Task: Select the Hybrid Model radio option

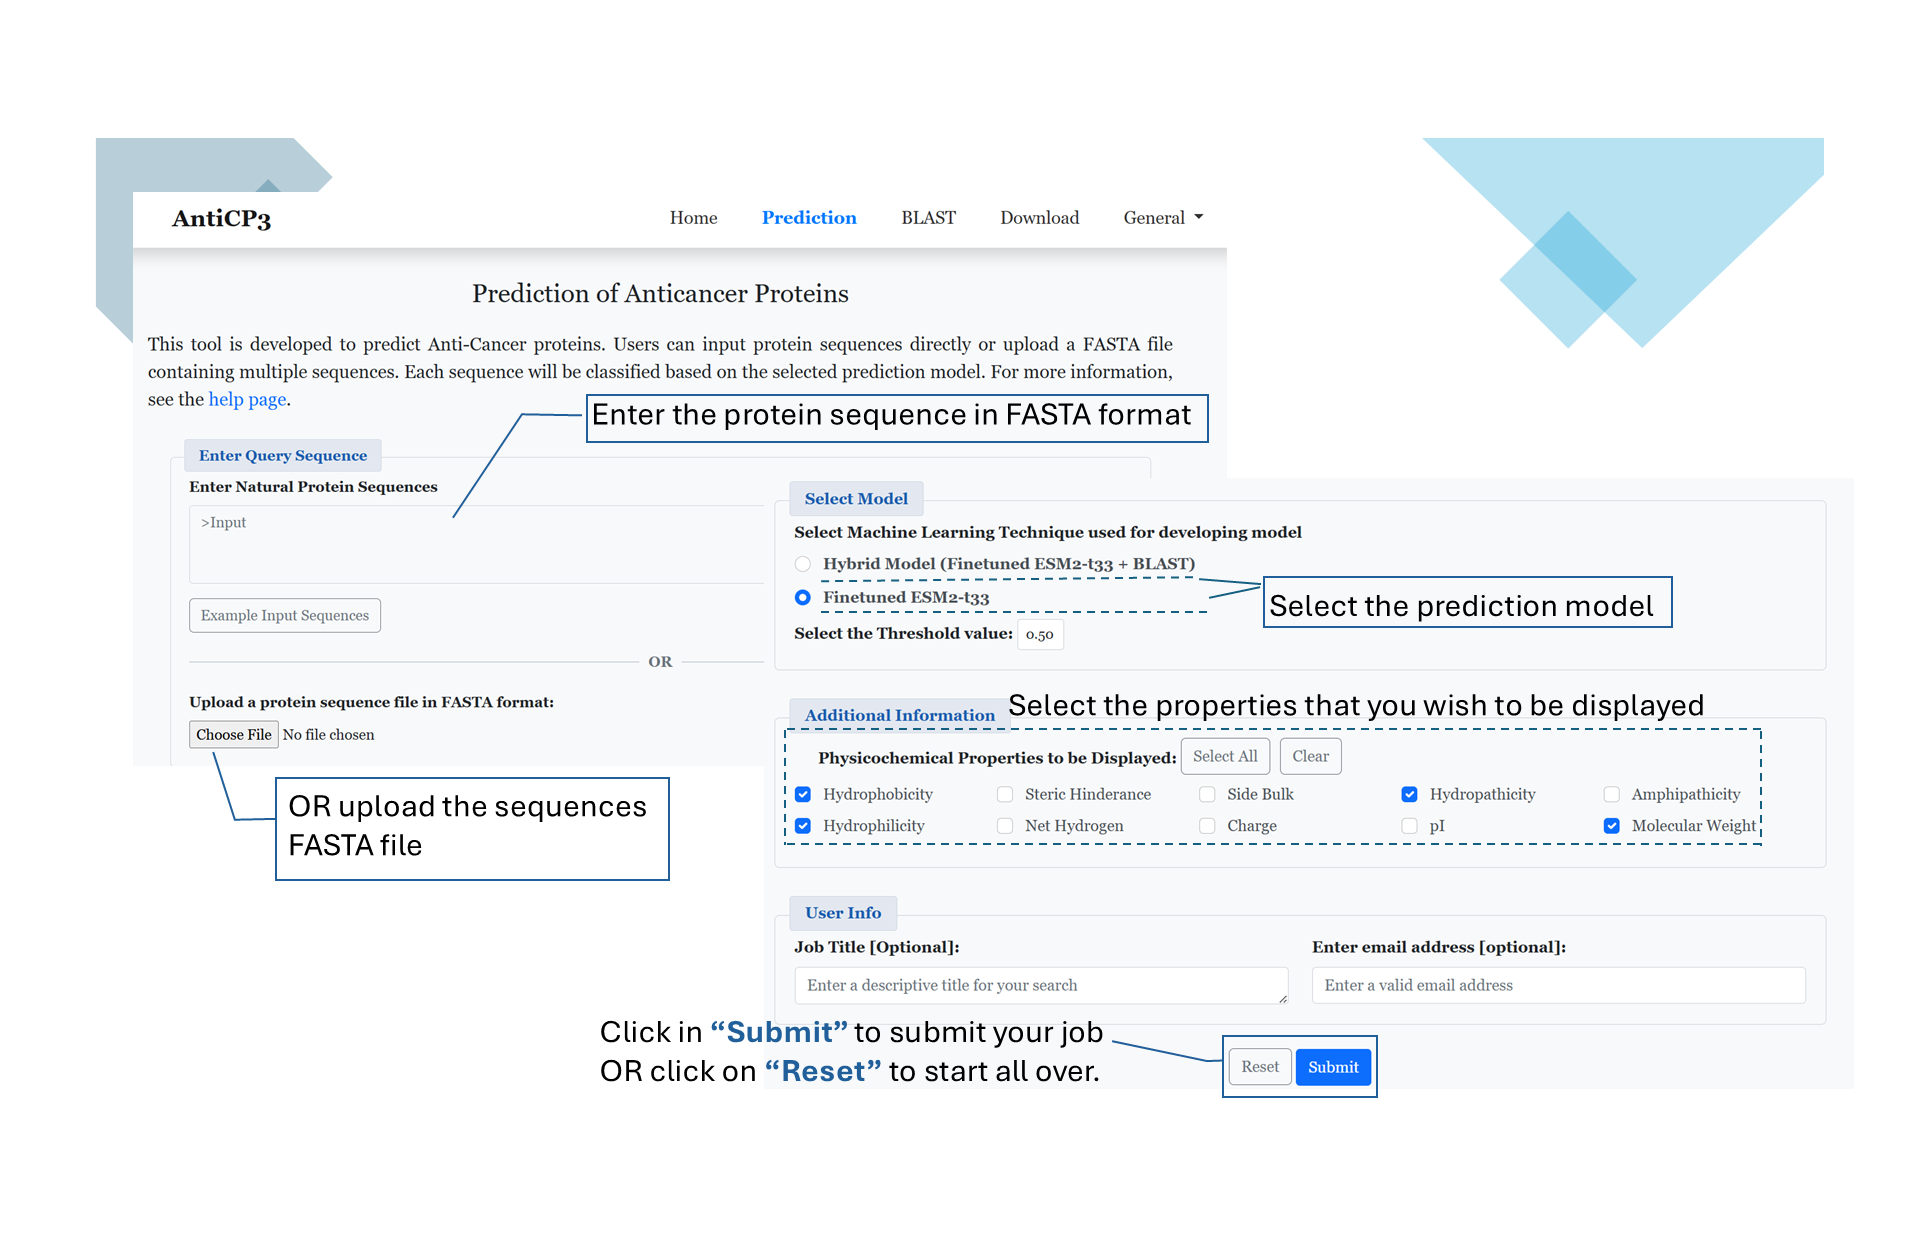Action: 803,564
